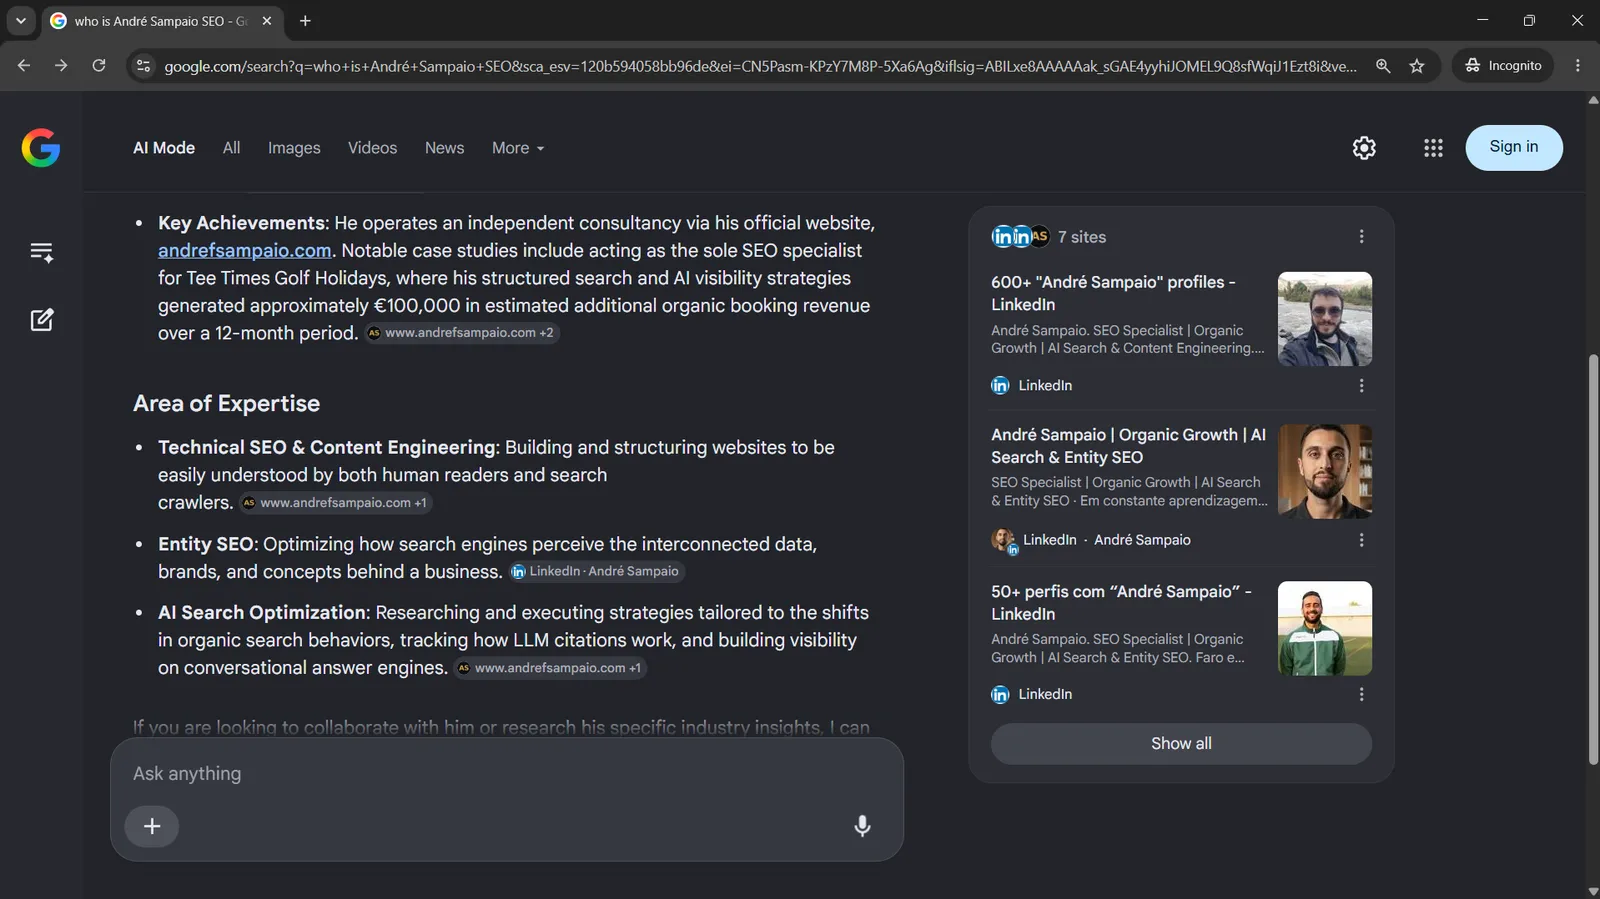The height and width of the screenshot is (899, 1600).
Task: Click the browser address bar URL
Action: pyautogui.click(x=760, y=66)
